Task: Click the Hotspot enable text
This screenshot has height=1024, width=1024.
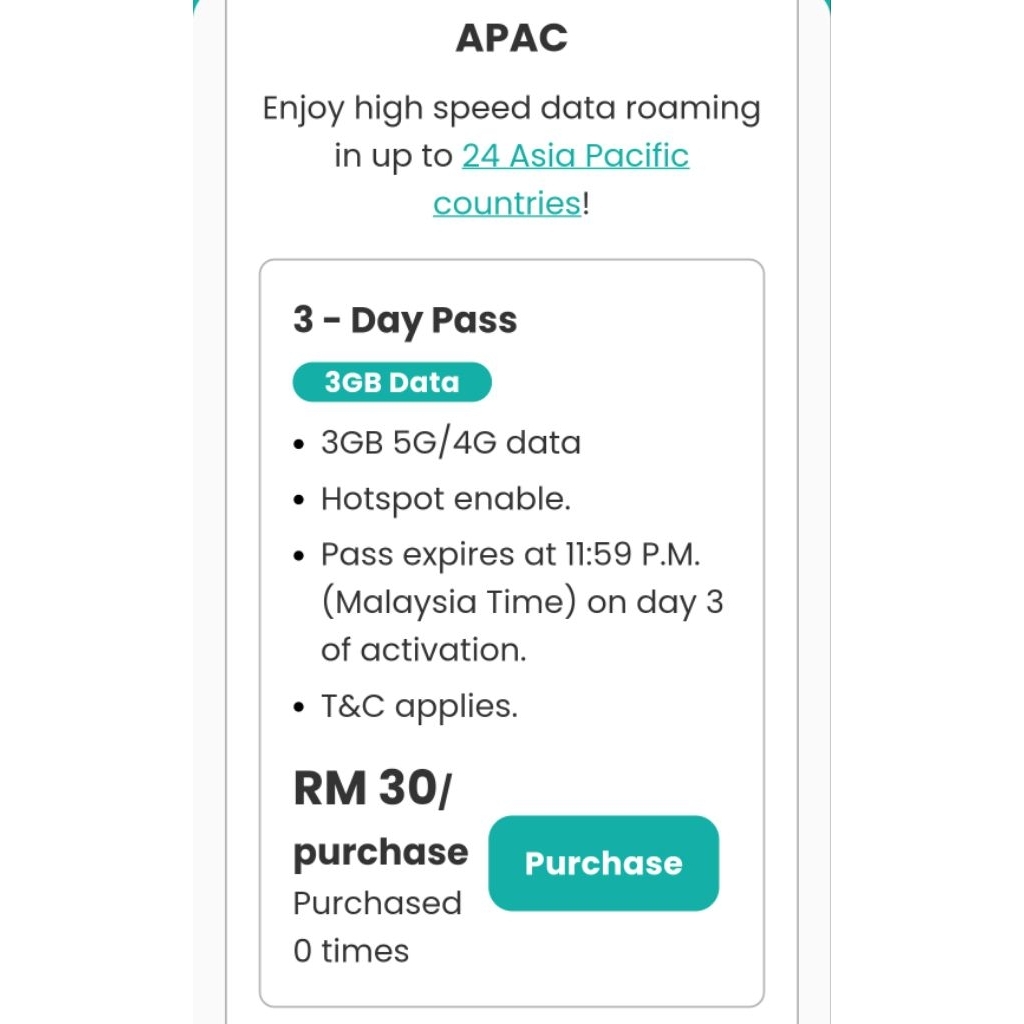Action: point(445,499)
